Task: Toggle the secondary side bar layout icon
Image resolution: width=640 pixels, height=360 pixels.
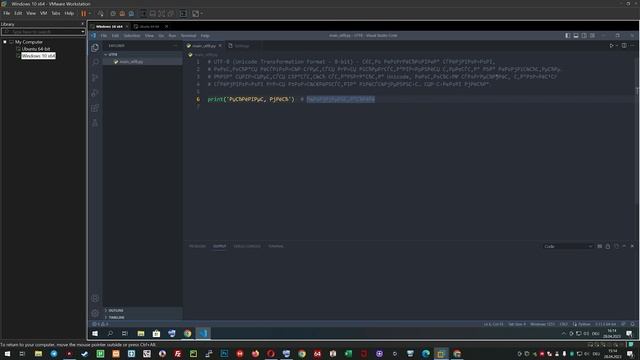Action: pyautogui.click(x=584, y=36)
